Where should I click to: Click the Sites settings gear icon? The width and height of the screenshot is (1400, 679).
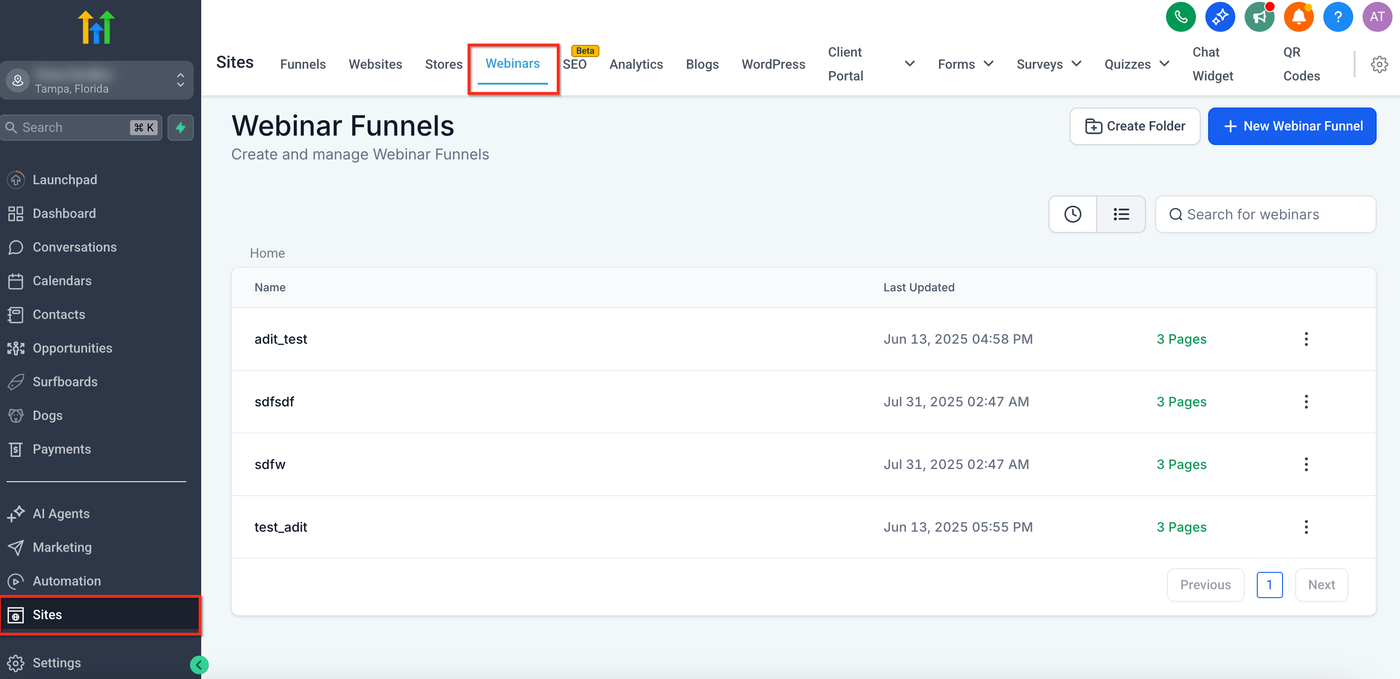click(1379, 64)
